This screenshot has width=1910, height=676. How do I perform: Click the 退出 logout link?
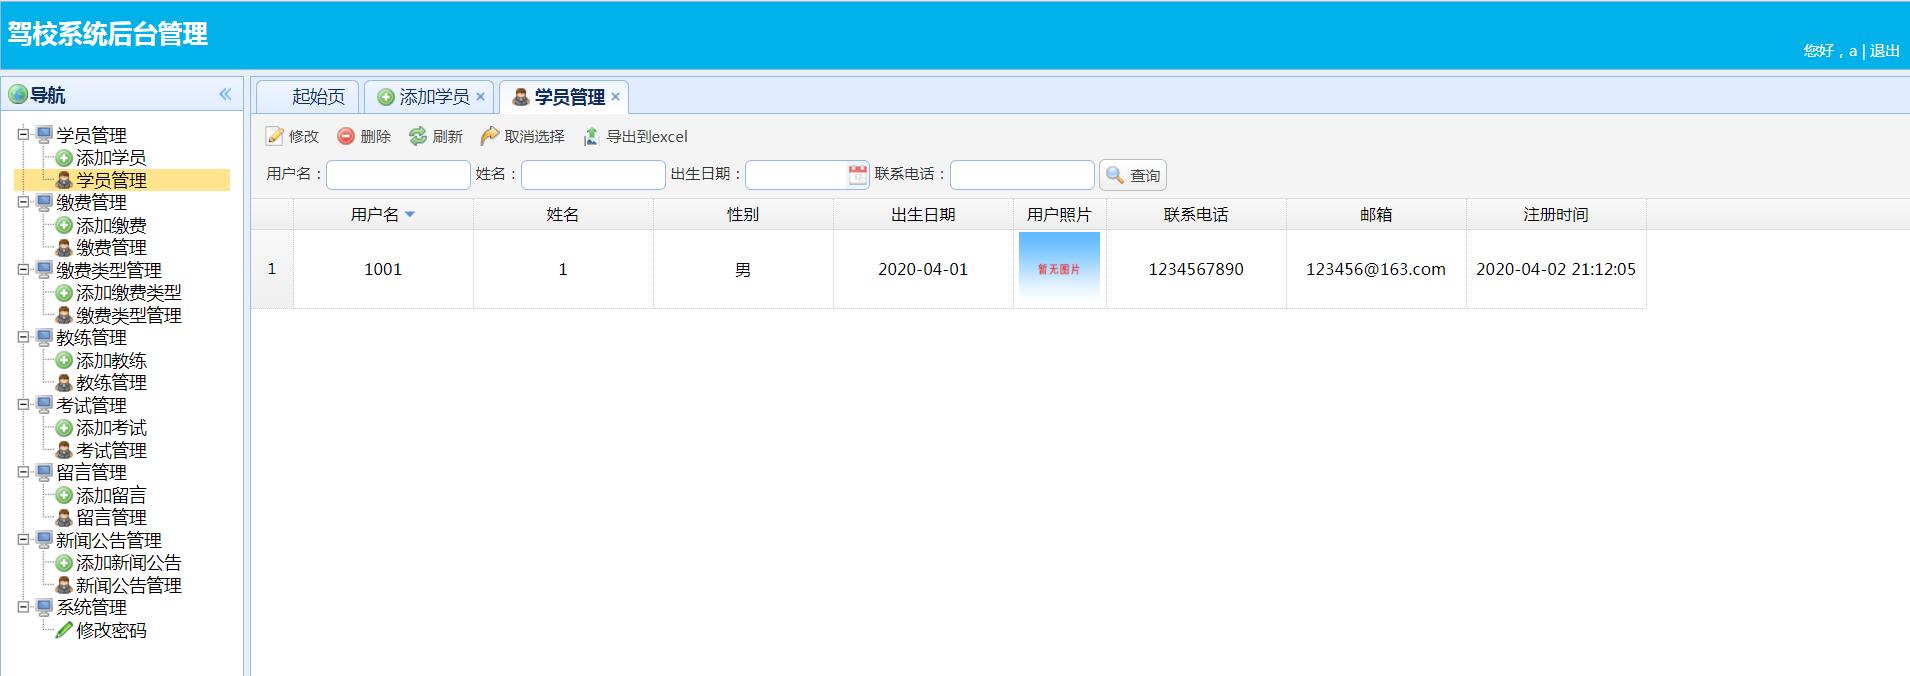[x=1884, y=51]
